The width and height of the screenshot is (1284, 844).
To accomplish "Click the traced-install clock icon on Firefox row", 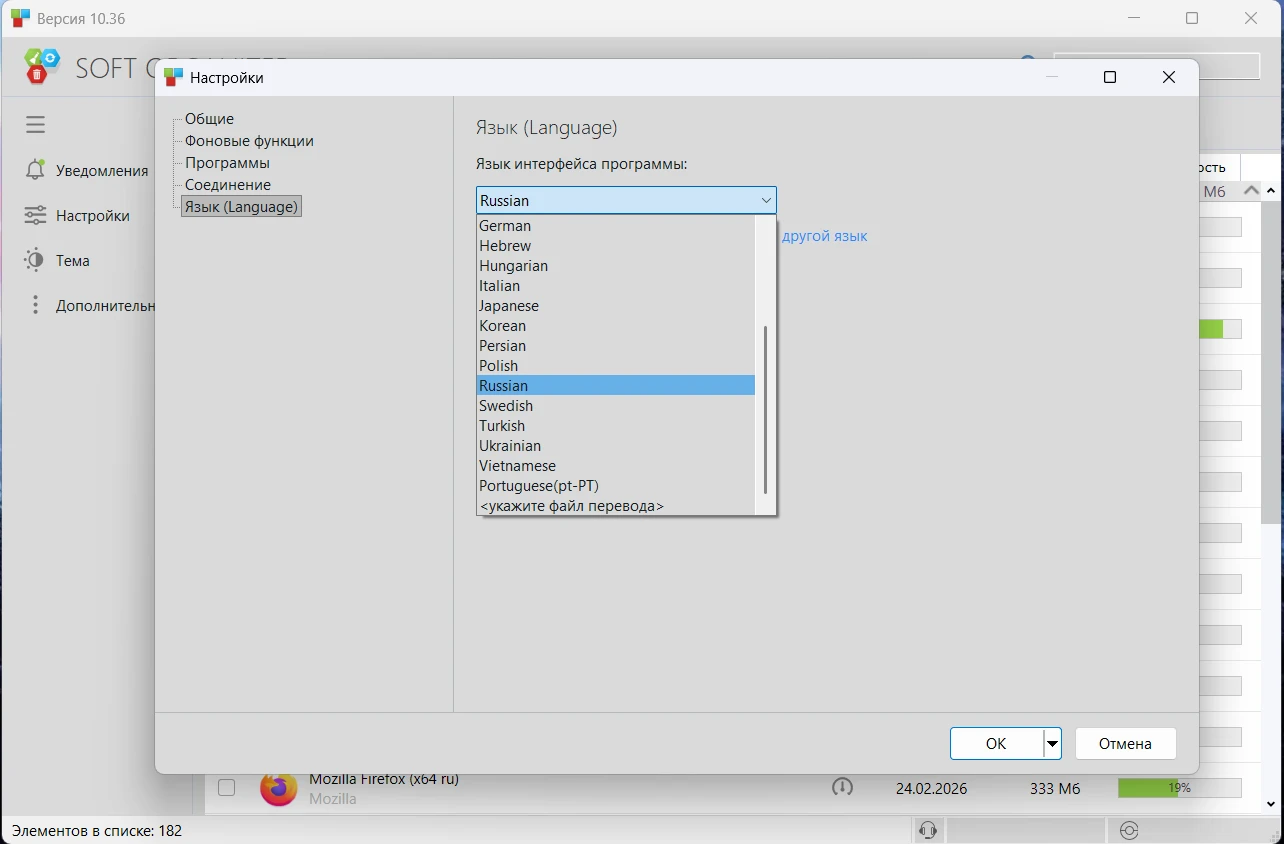I will click(x=842, y=788).
